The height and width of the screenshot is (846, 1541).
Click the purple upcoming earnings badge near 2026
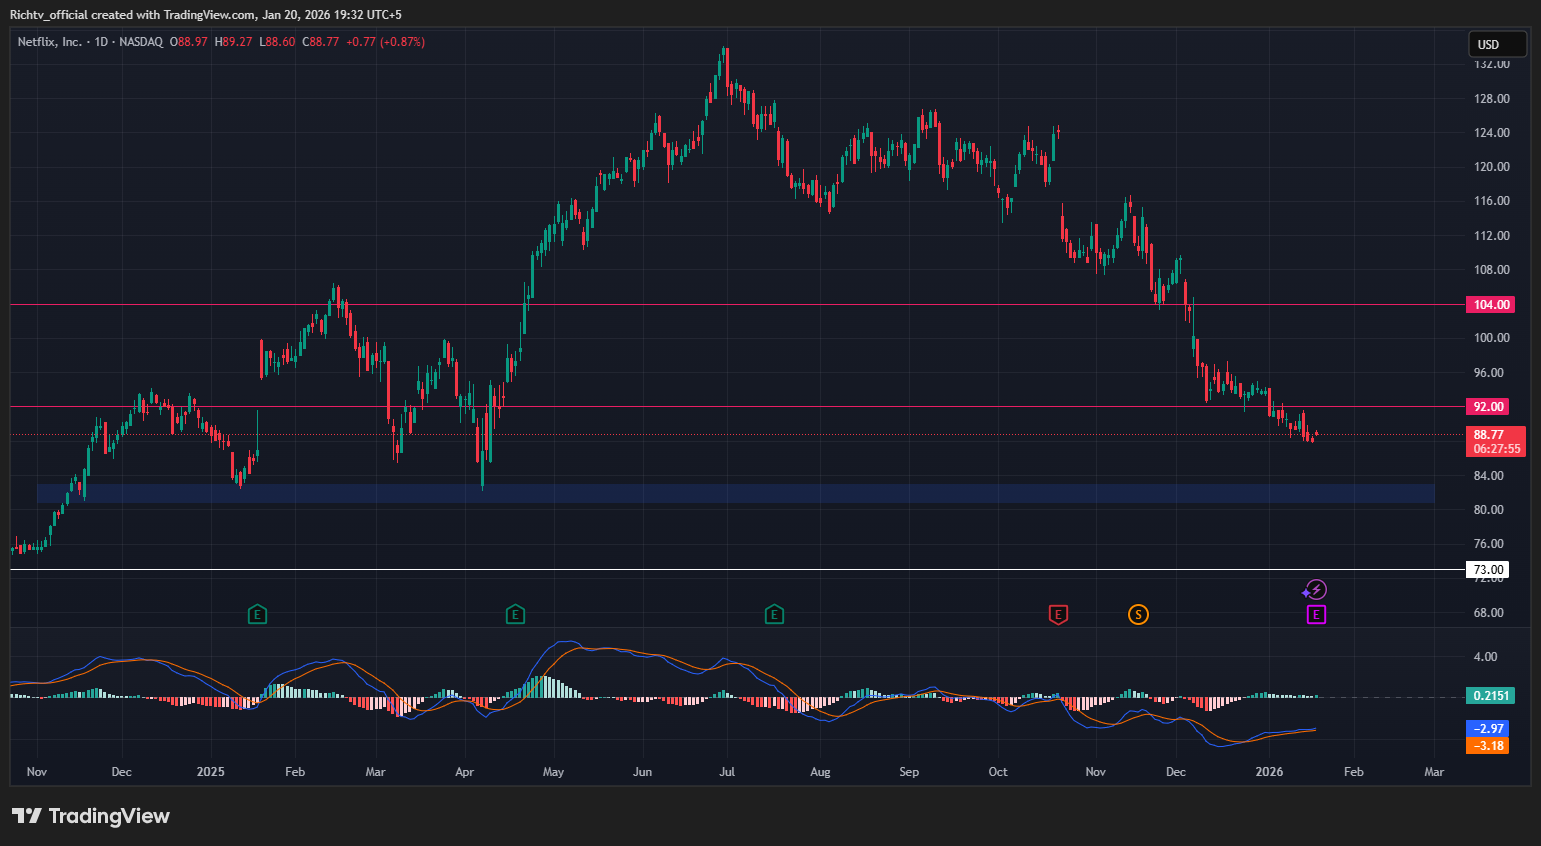click(1315, 615)
